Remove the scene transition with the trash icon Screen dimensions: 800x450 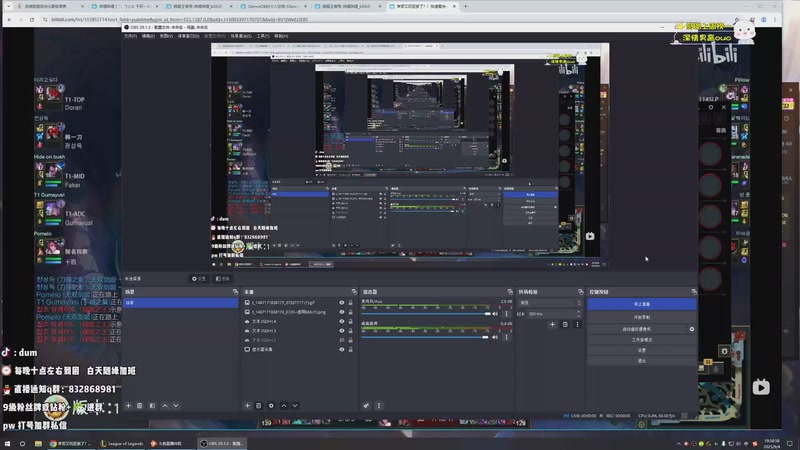(x=565, y=324)
